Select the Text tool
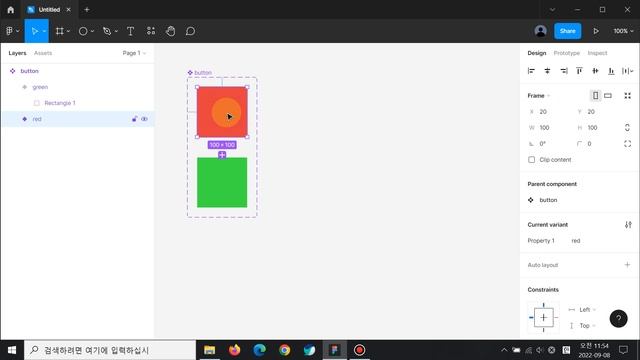The height and width of the screenshot is (360, 640). point(130,31)
